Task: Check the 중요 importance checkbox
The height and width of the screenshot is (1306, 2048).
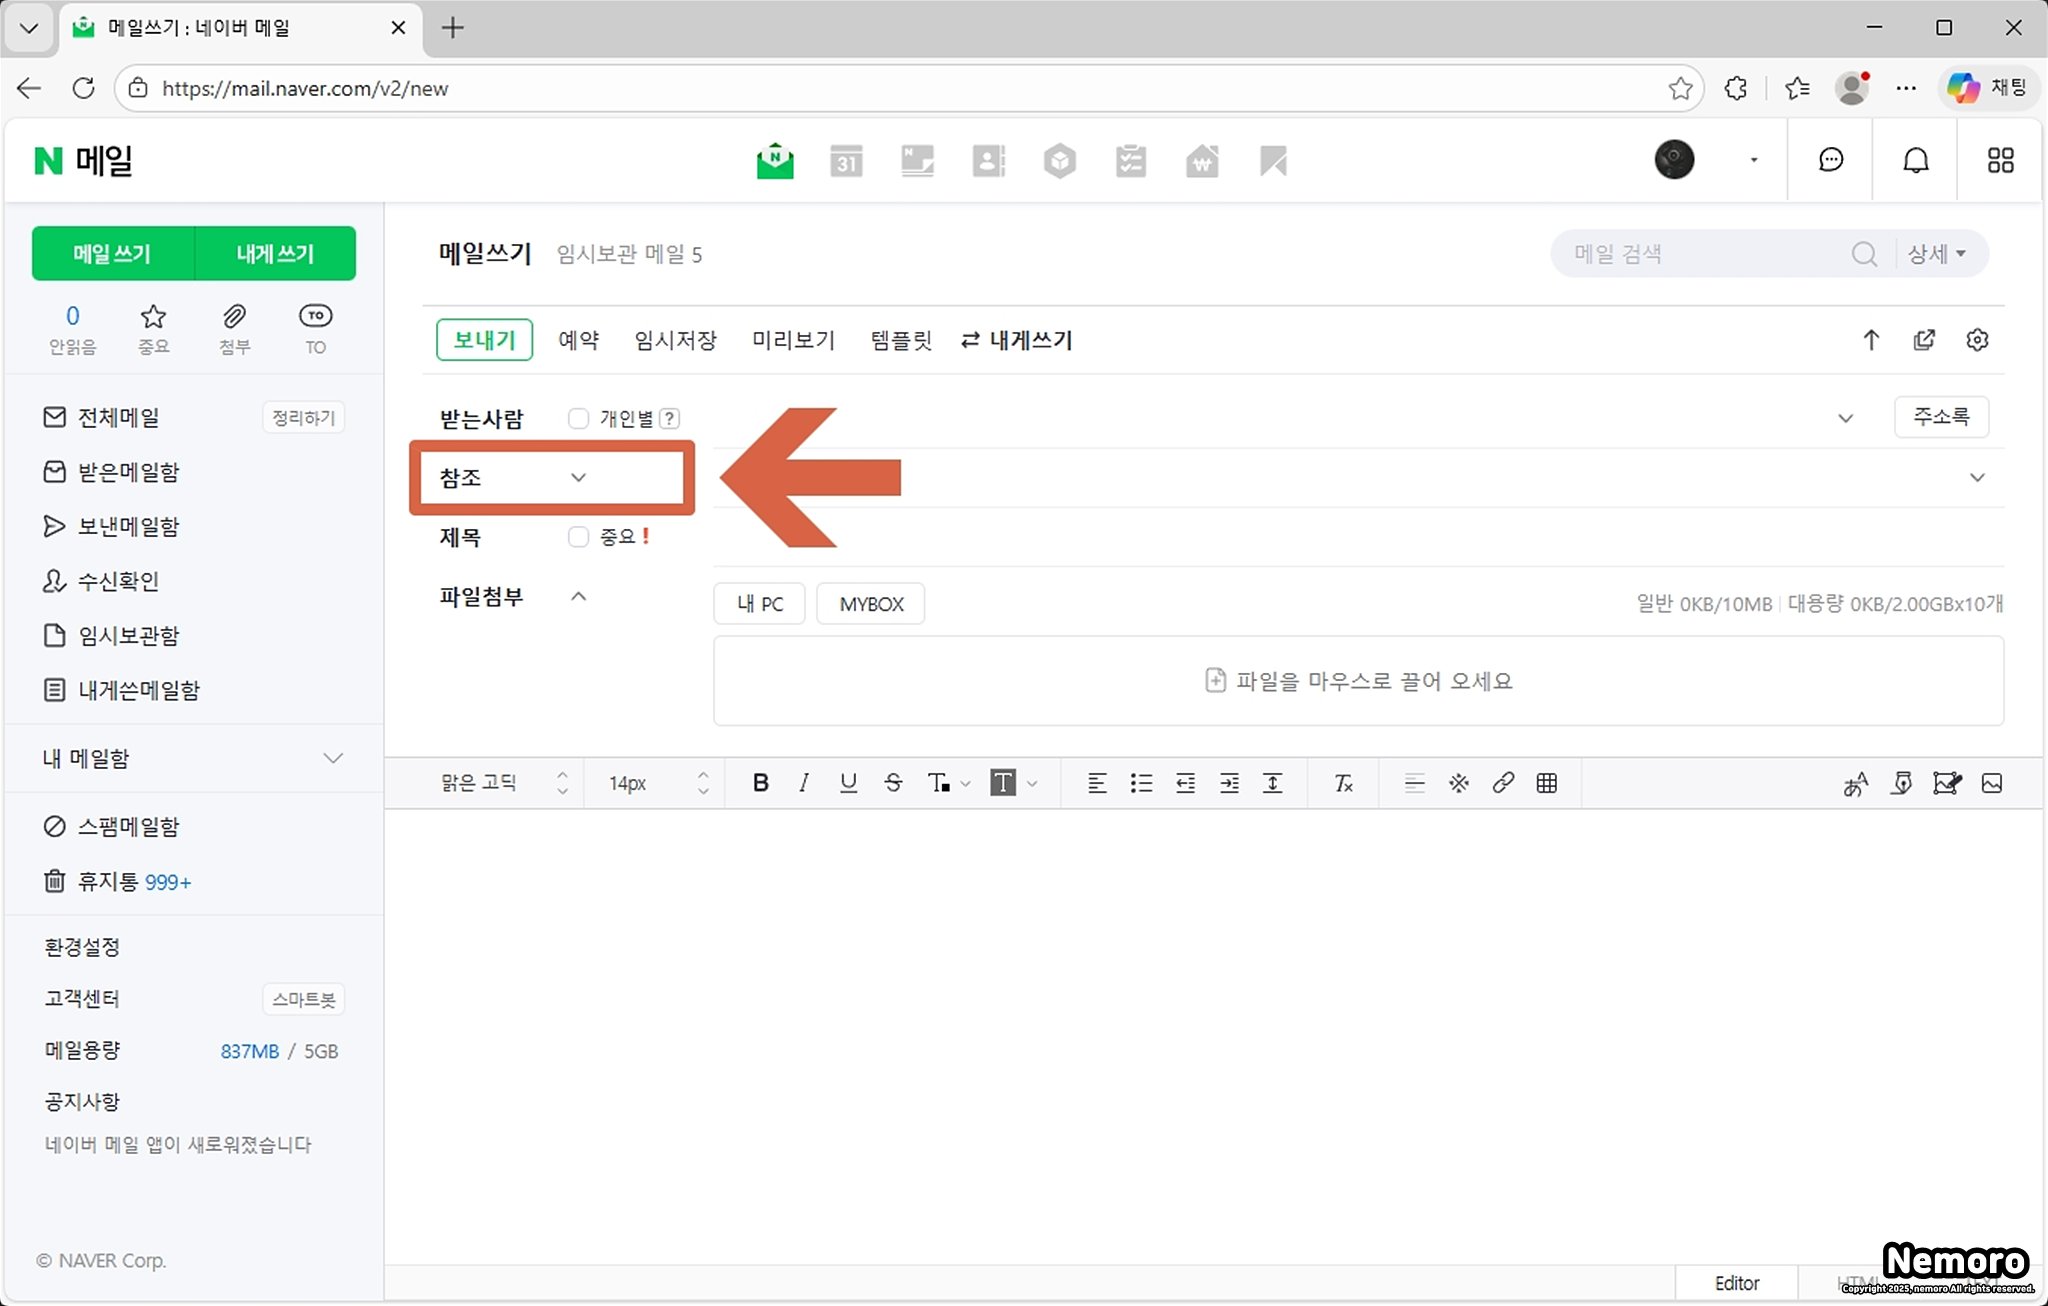Action: (578, 537)
